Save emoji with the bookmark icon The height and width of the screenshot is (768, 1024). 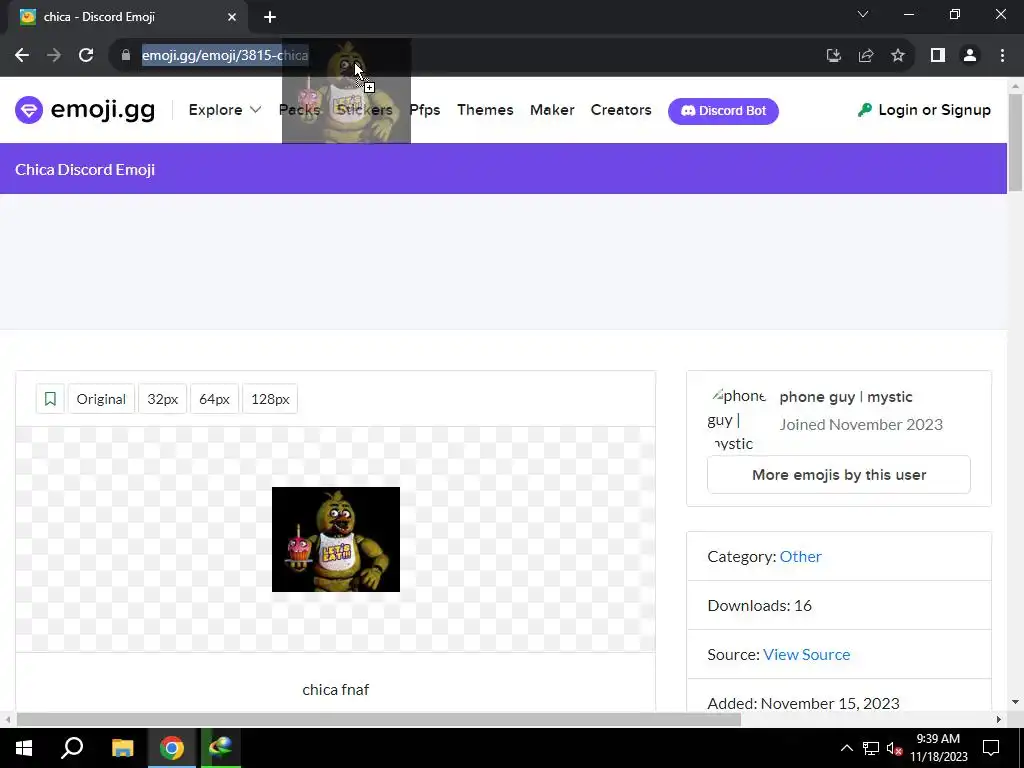pyautogui.click(x=50, y=399)
